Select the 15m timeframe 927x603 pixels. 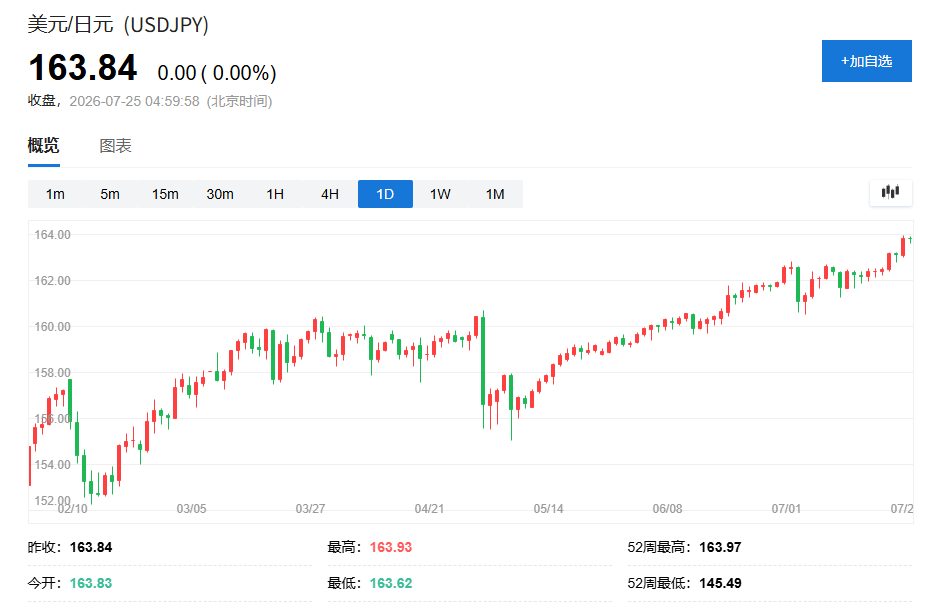(165, 194)
